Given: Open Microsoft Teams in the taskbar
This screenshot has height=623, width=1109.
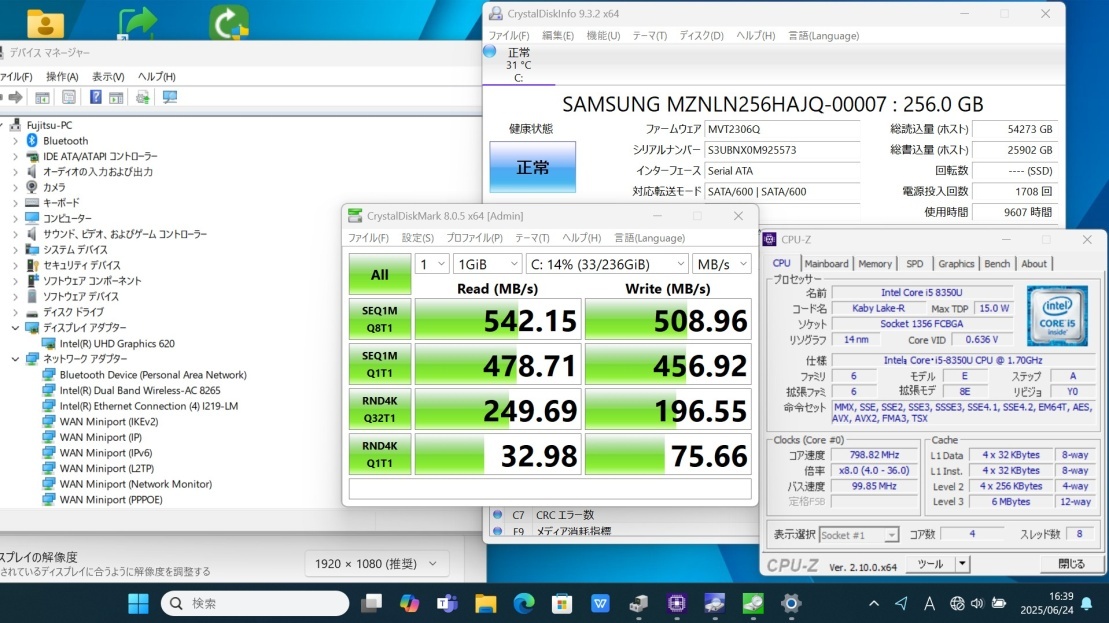Looking at the screenshot, I should point(448,603).
